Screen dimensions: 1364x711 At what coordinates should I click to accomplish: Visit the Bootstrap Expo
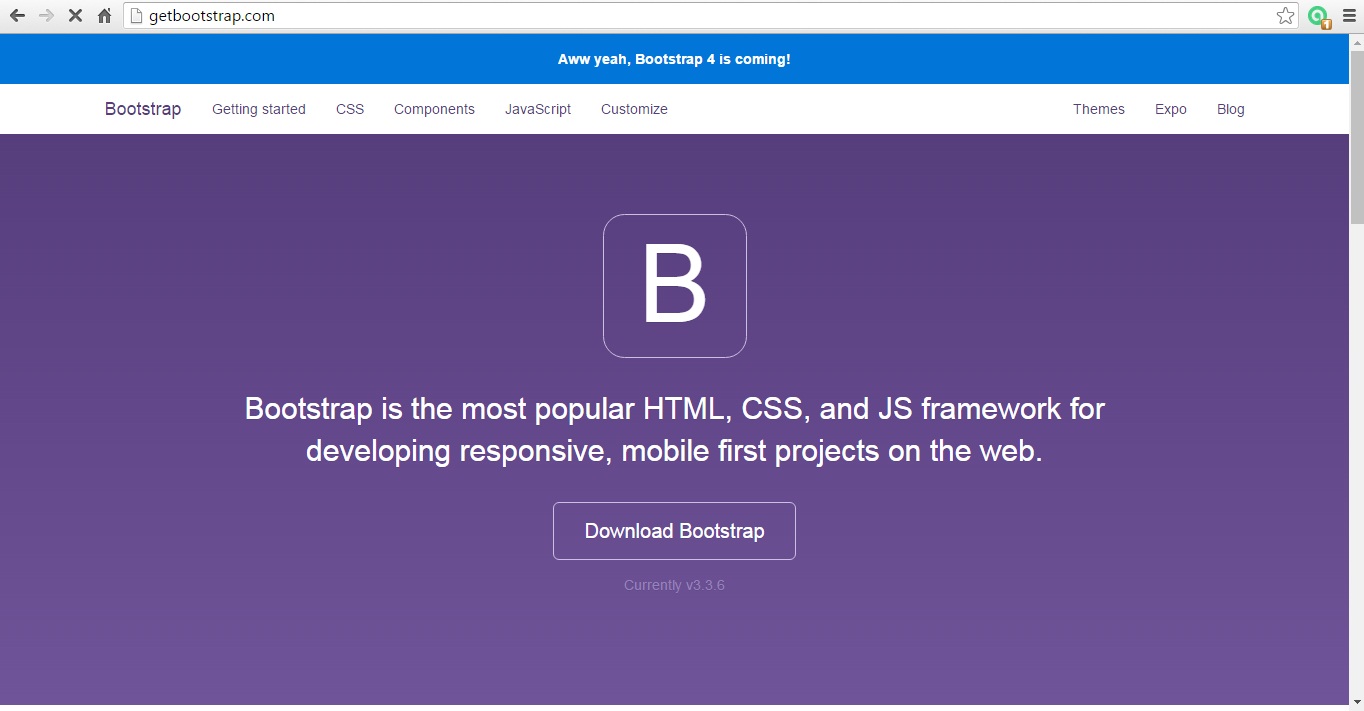1170,109
